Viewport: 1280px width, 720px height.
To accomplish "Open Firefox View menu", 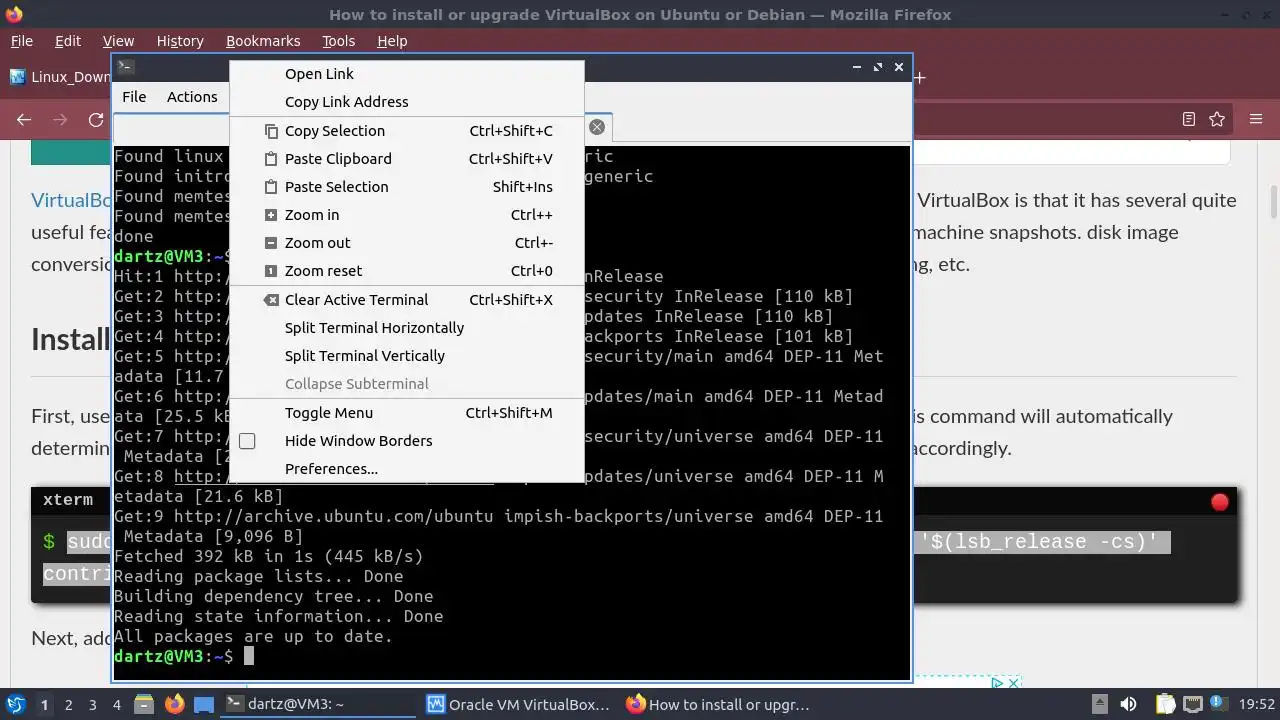I will tap(118, 41).
